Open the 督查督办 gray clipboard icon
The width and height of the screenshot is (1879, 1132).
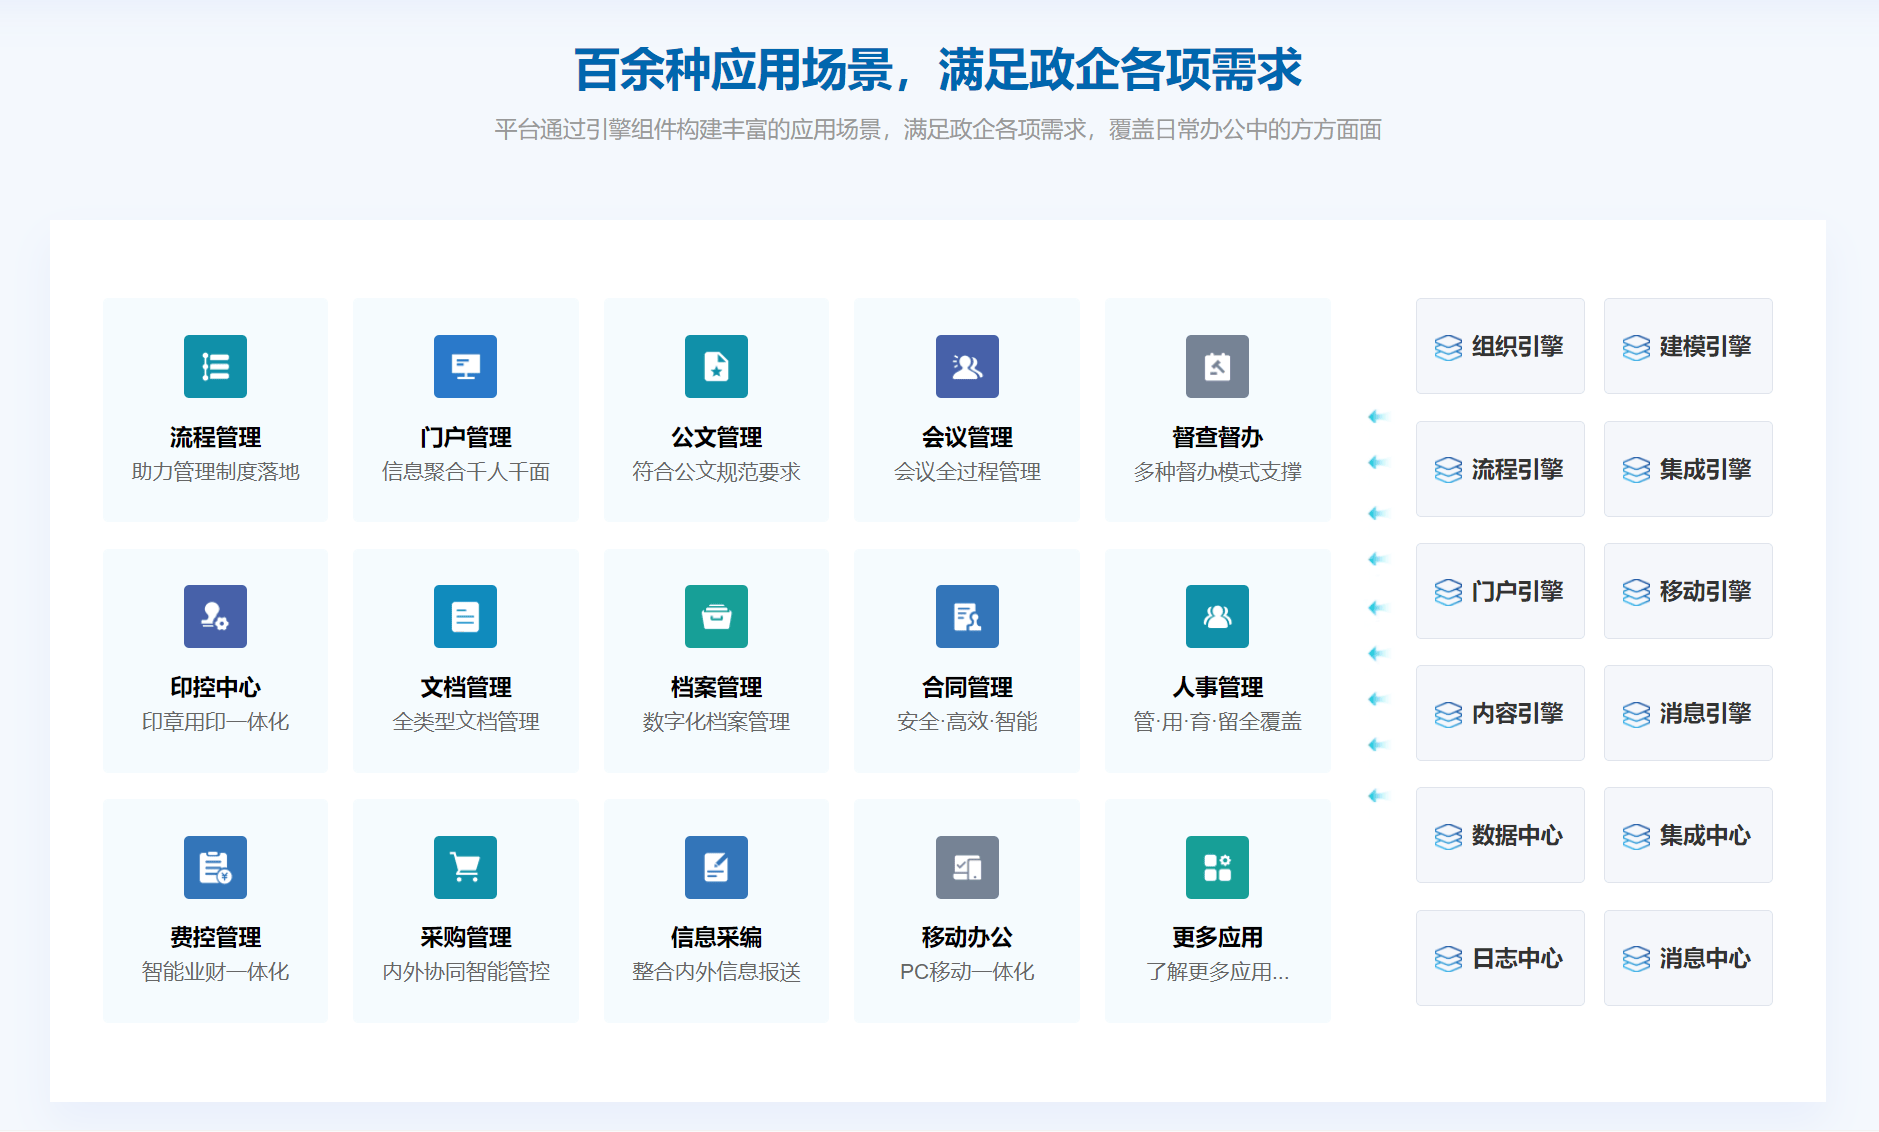click(1217, 366)
